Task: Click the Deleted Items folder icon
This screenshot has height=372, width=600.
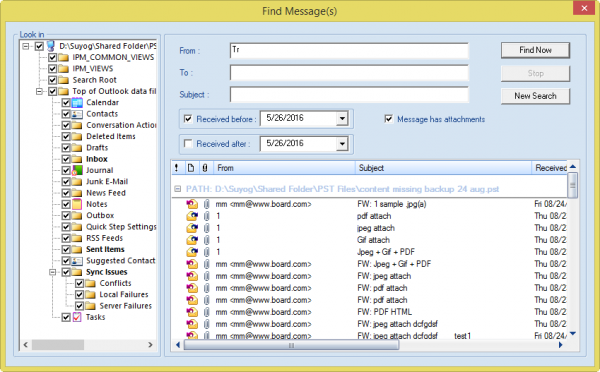Action: pyautogui.click(x=77, y=136)
